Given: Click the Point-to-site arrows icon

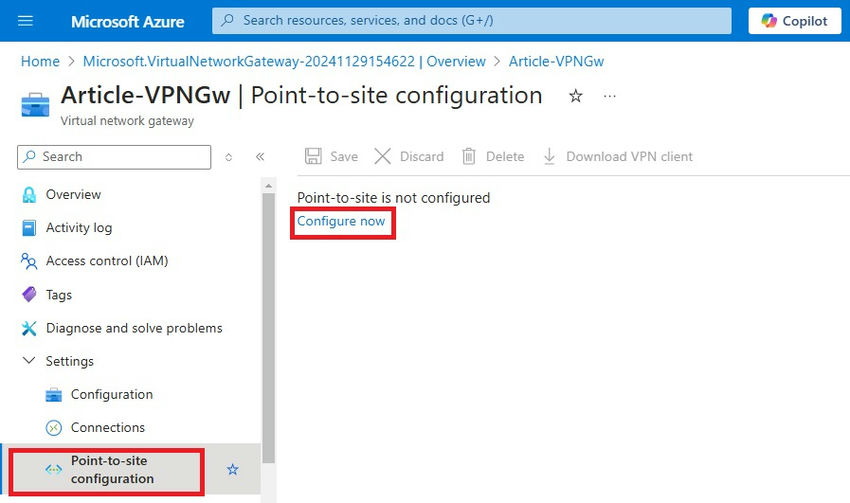Looking at the screenshot, I should click(x=54, y=469).
